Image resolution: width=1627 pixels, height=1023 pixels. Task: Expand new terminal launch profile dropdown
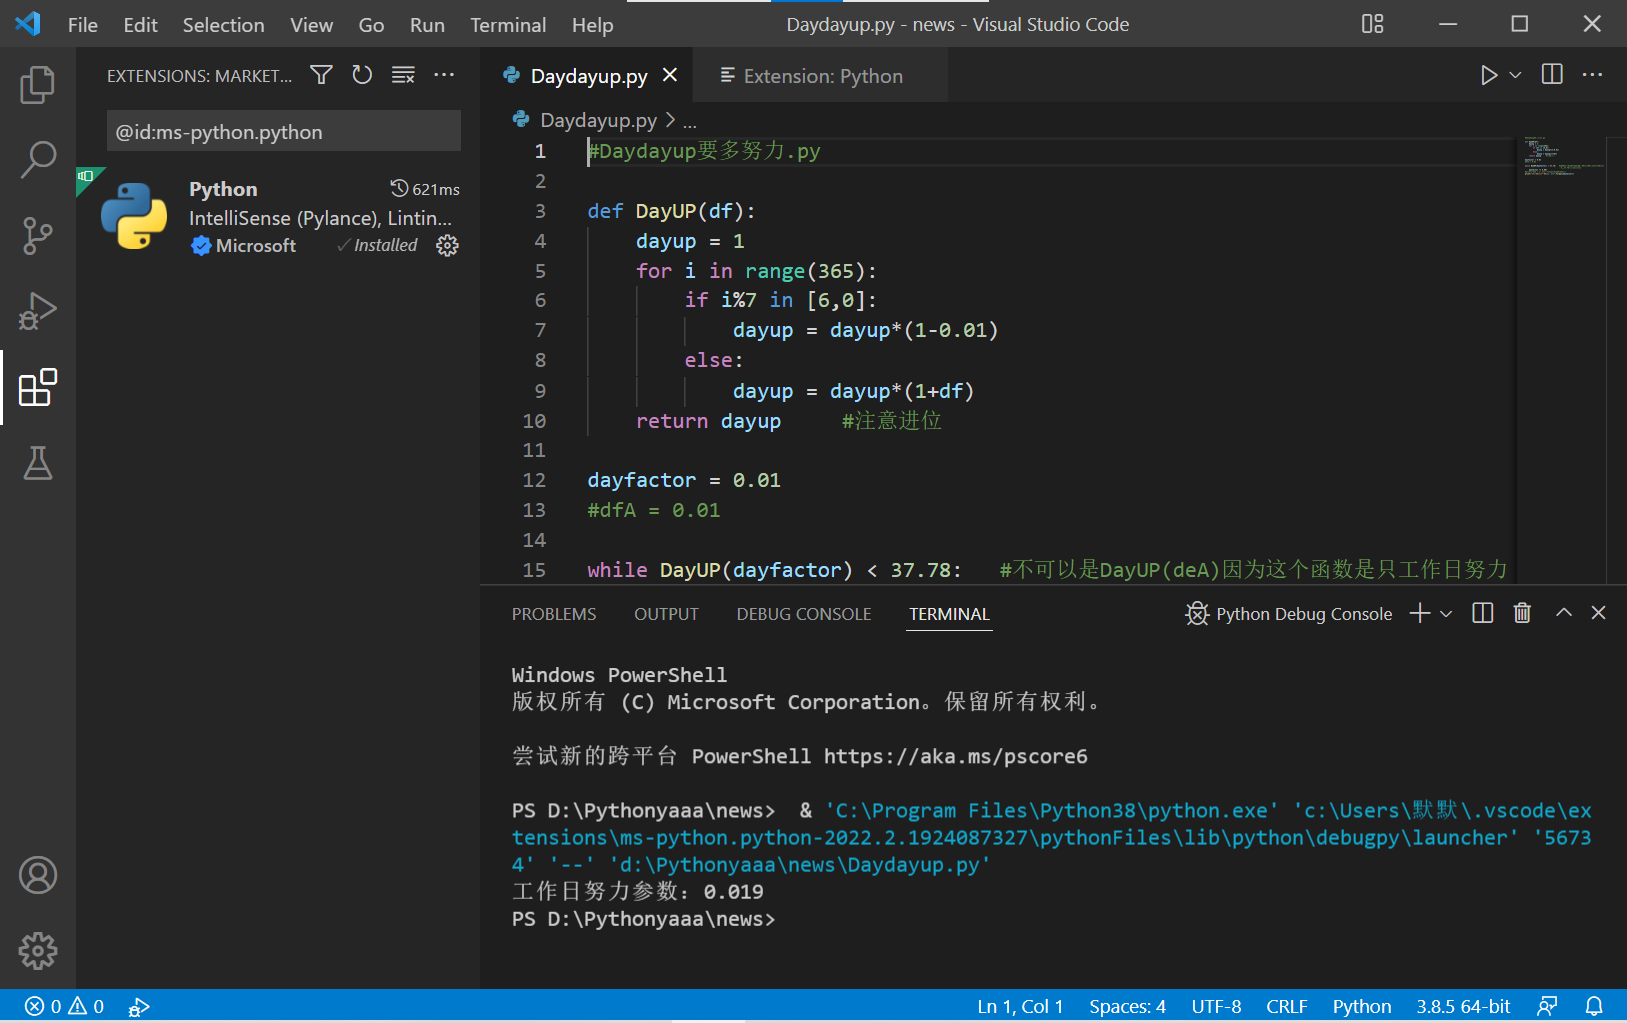pyautogui.click(x=1446, y=614)
